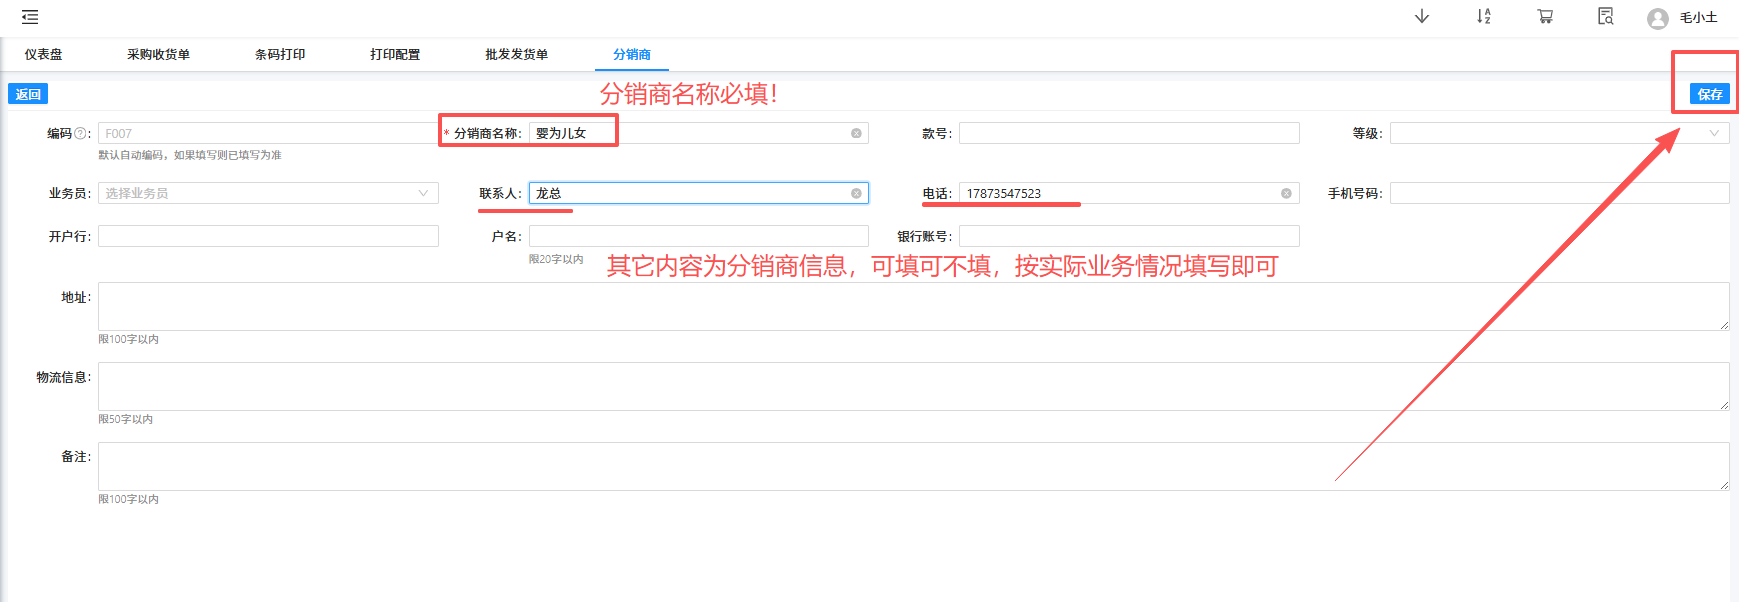Go to the 批发发货单 tab
This screenshot has width=1739, height=602.
click(516, 55)
